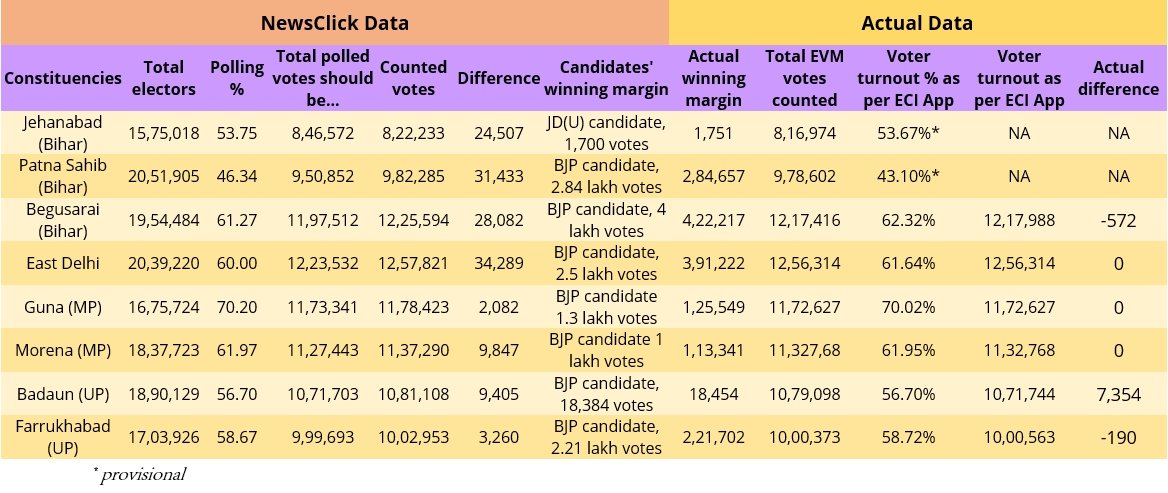This screenshot has width=1168, height=493.
Task: Select the Morena (MP) constituency cell
Action: click(63, 349)
